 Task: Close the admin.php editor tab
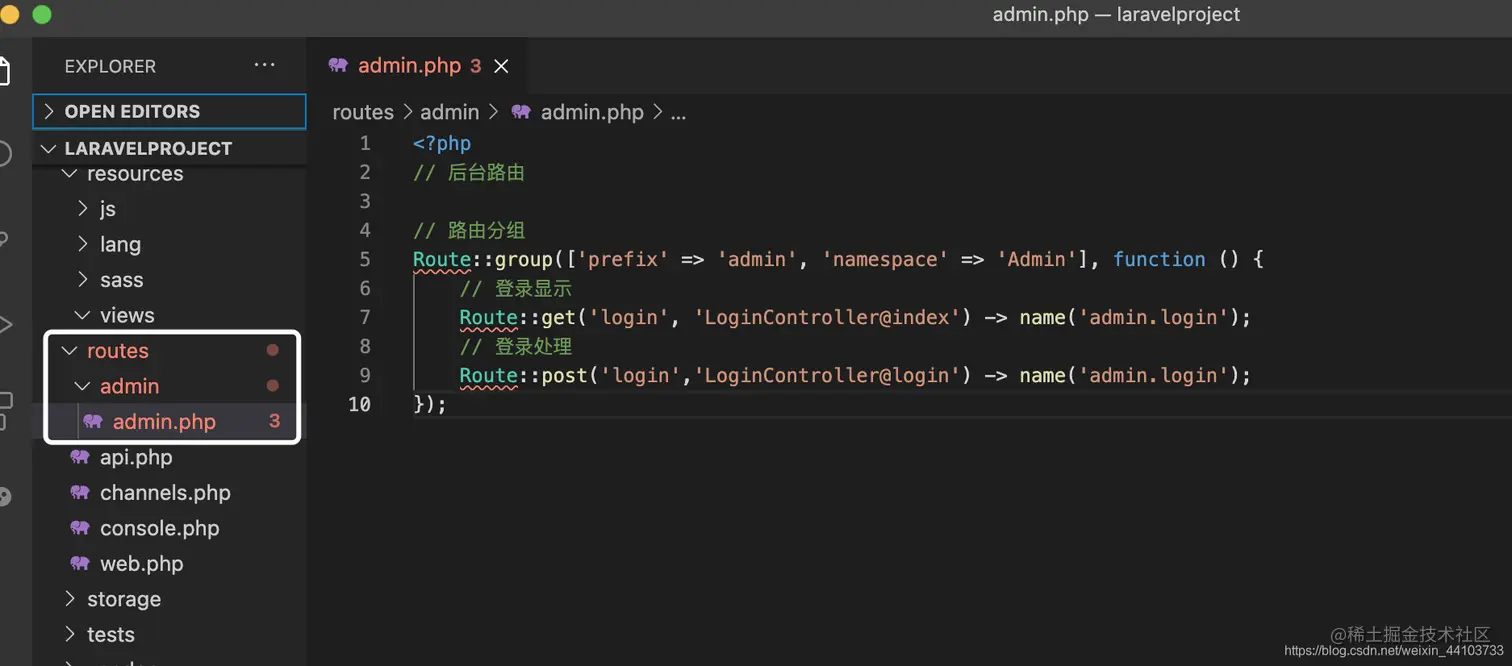point(501,66)
